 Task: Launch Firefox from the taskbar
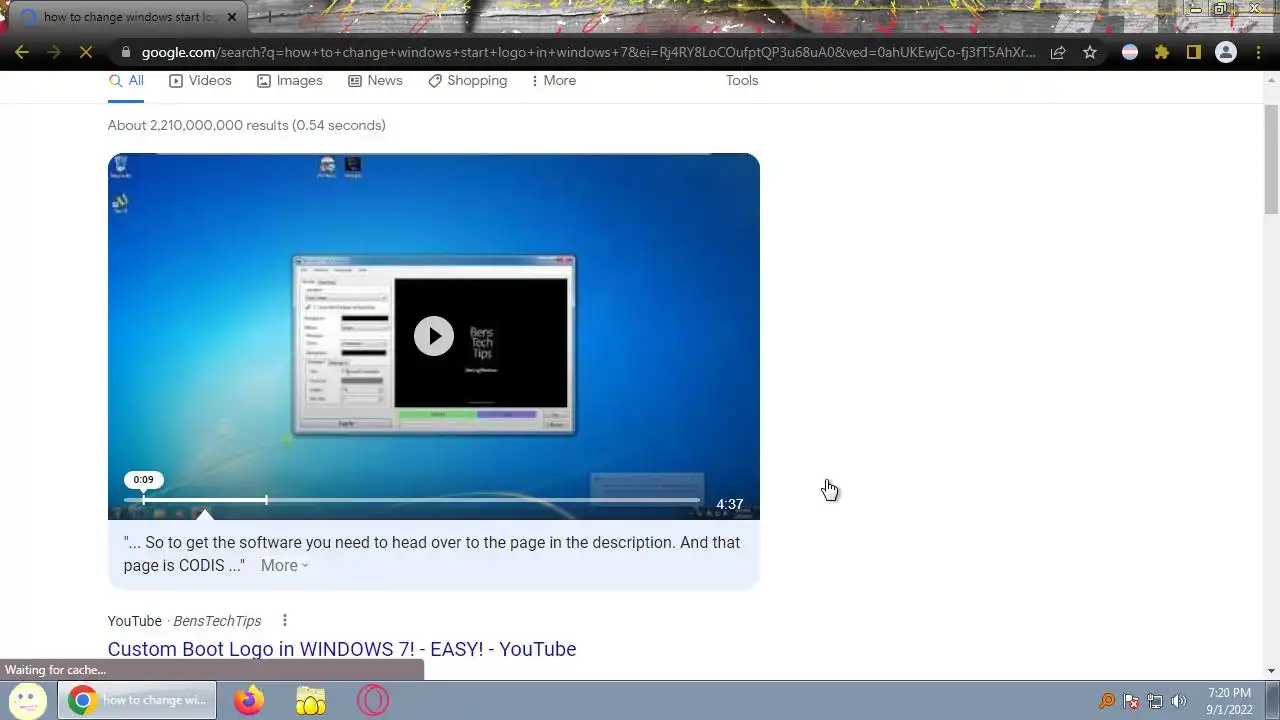click(249, 700)
